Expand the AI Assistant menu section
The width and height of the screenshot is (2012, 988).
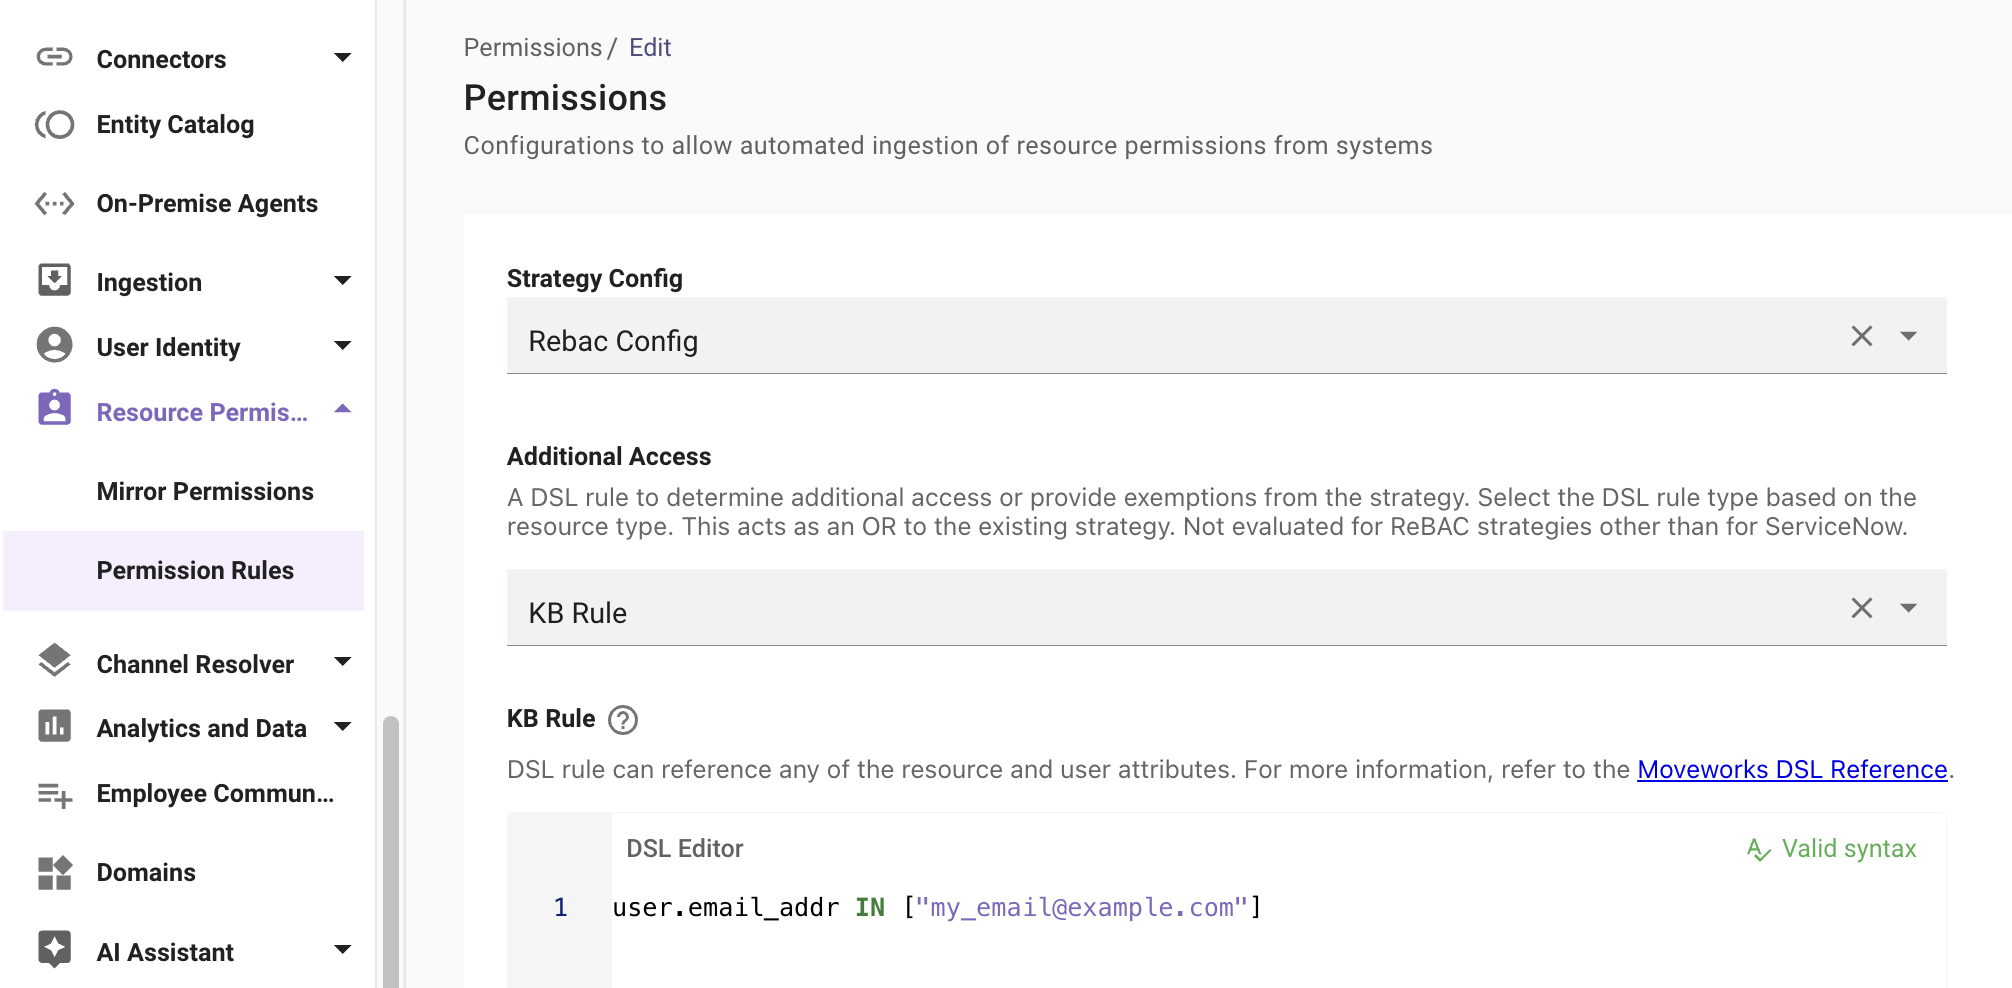point(342,950)
